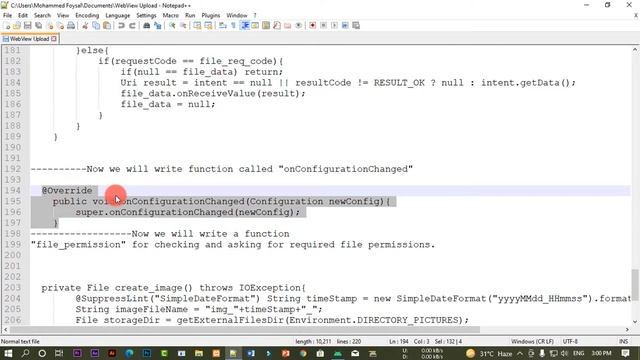Click the Normal text file status label
This screenshot has height=360, width=640.
[20, 342]
